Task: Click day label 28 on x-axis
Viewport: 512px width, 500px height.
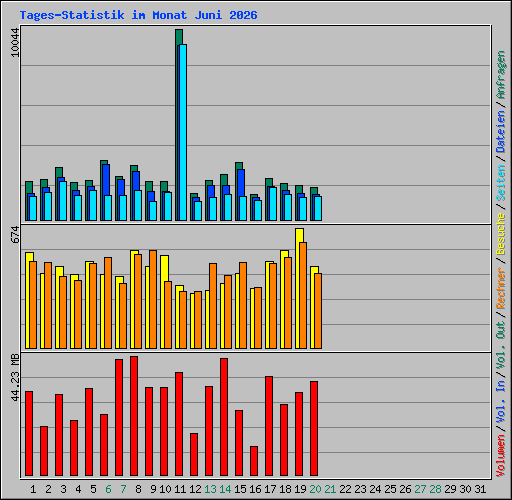Action: tap(435, 489)
